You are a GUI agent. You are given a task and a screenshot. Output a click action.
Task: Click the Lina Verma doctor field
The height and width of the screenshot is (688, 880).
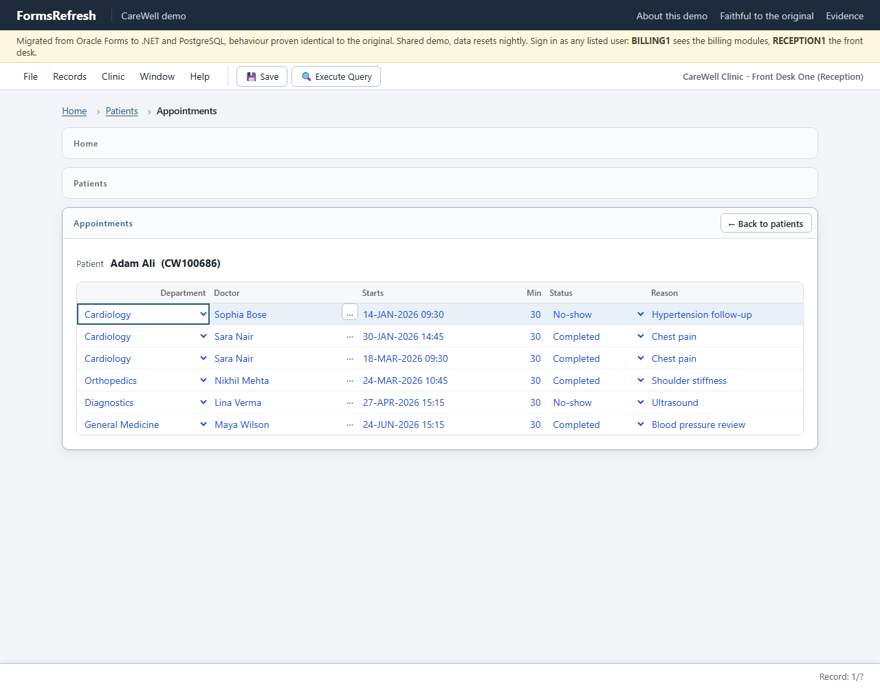[277, 402]
